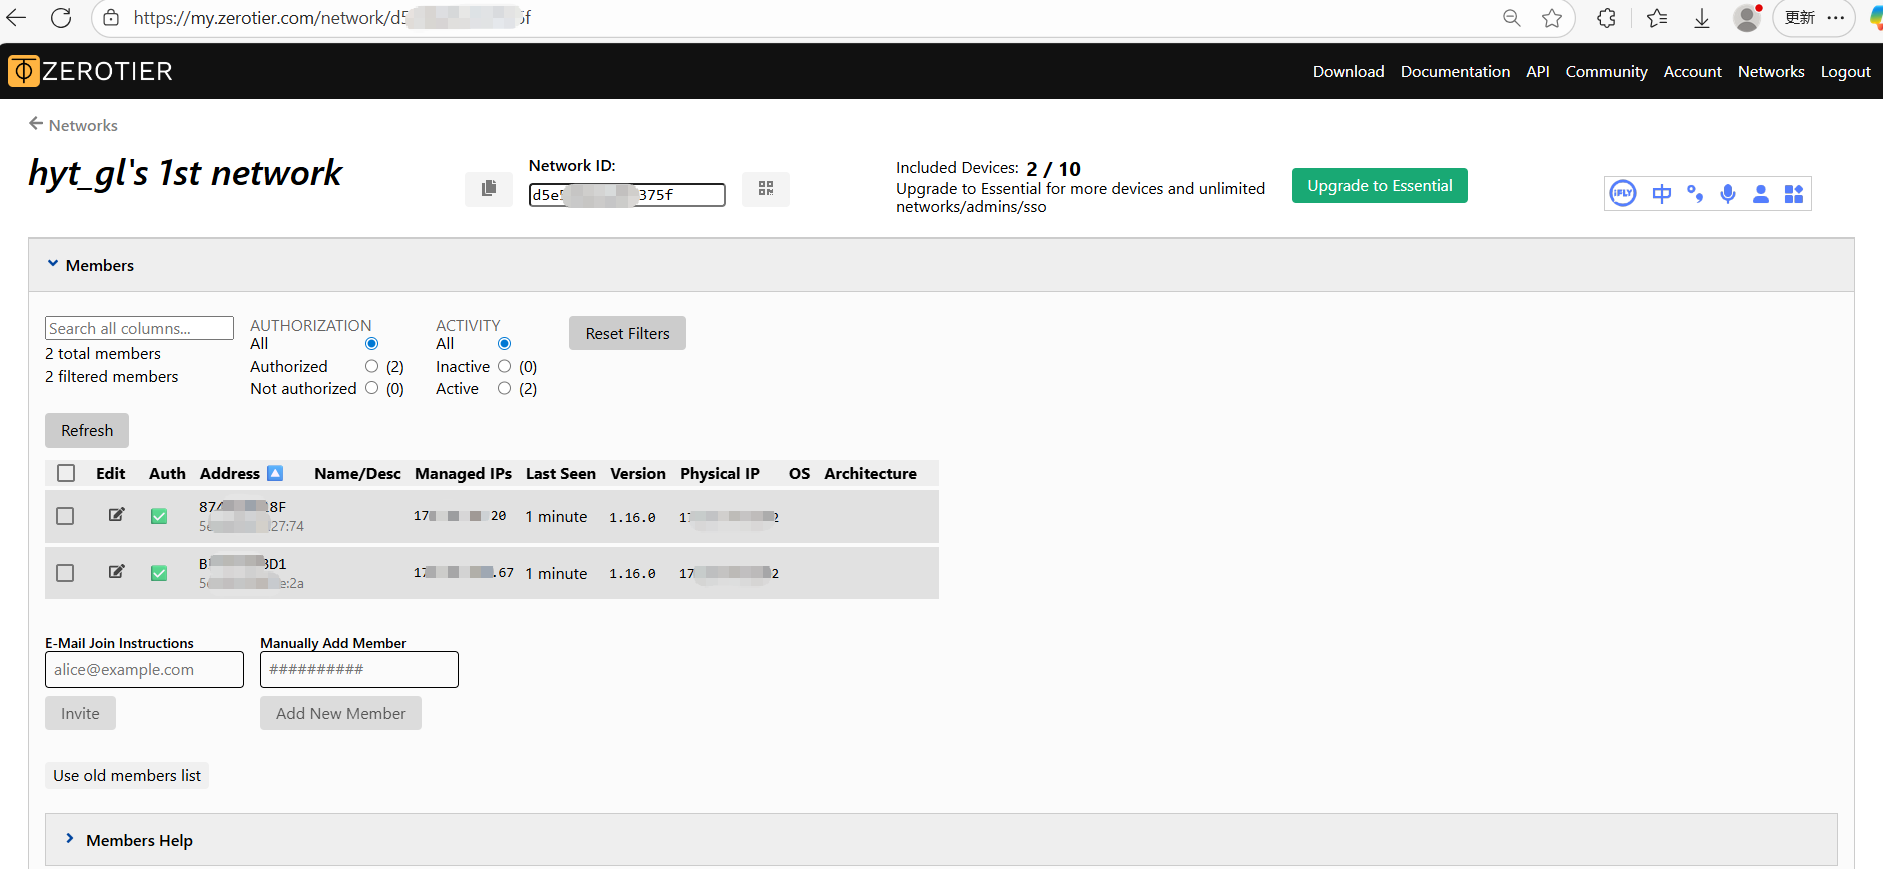
Task: Toggle authorization for member ending 8F
Action: tap(159, 516)
